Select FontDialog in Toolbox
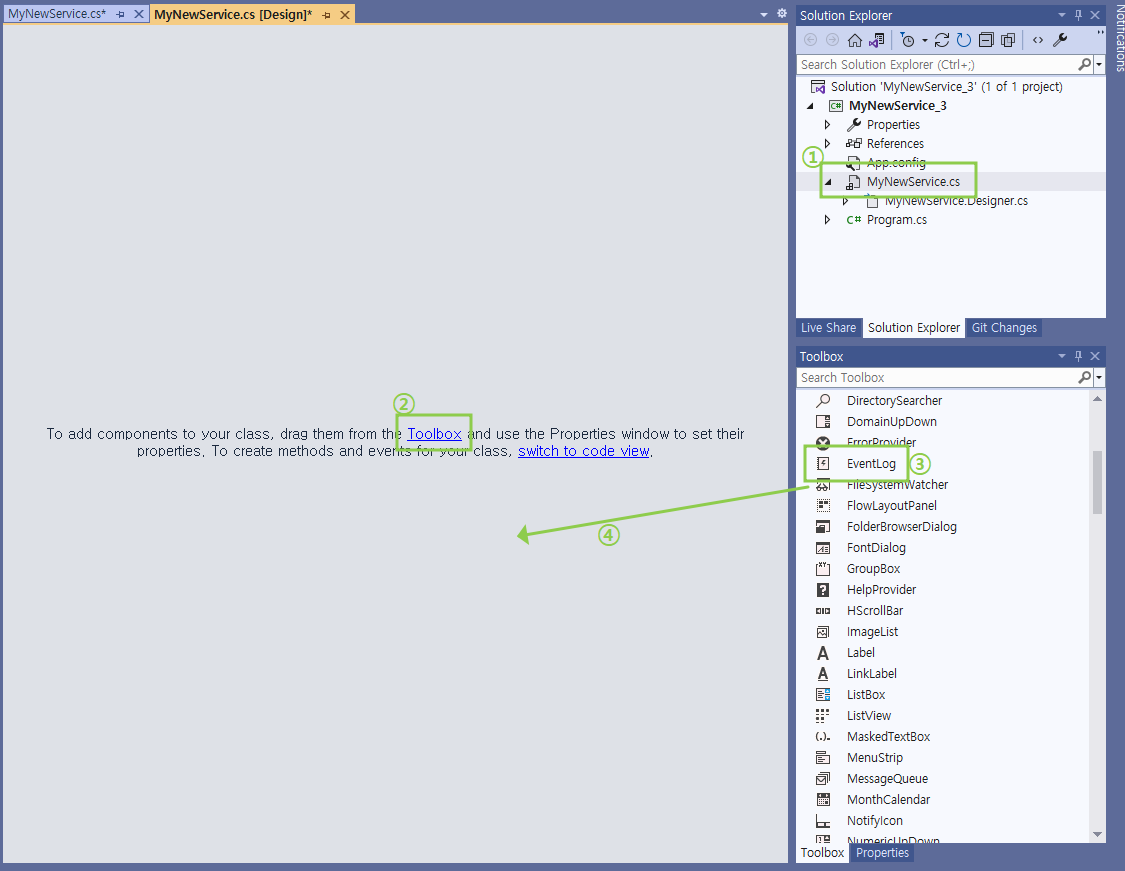The height and width of the screenshot is (871, 1125). pyautogui.click(x=876, y=548)
